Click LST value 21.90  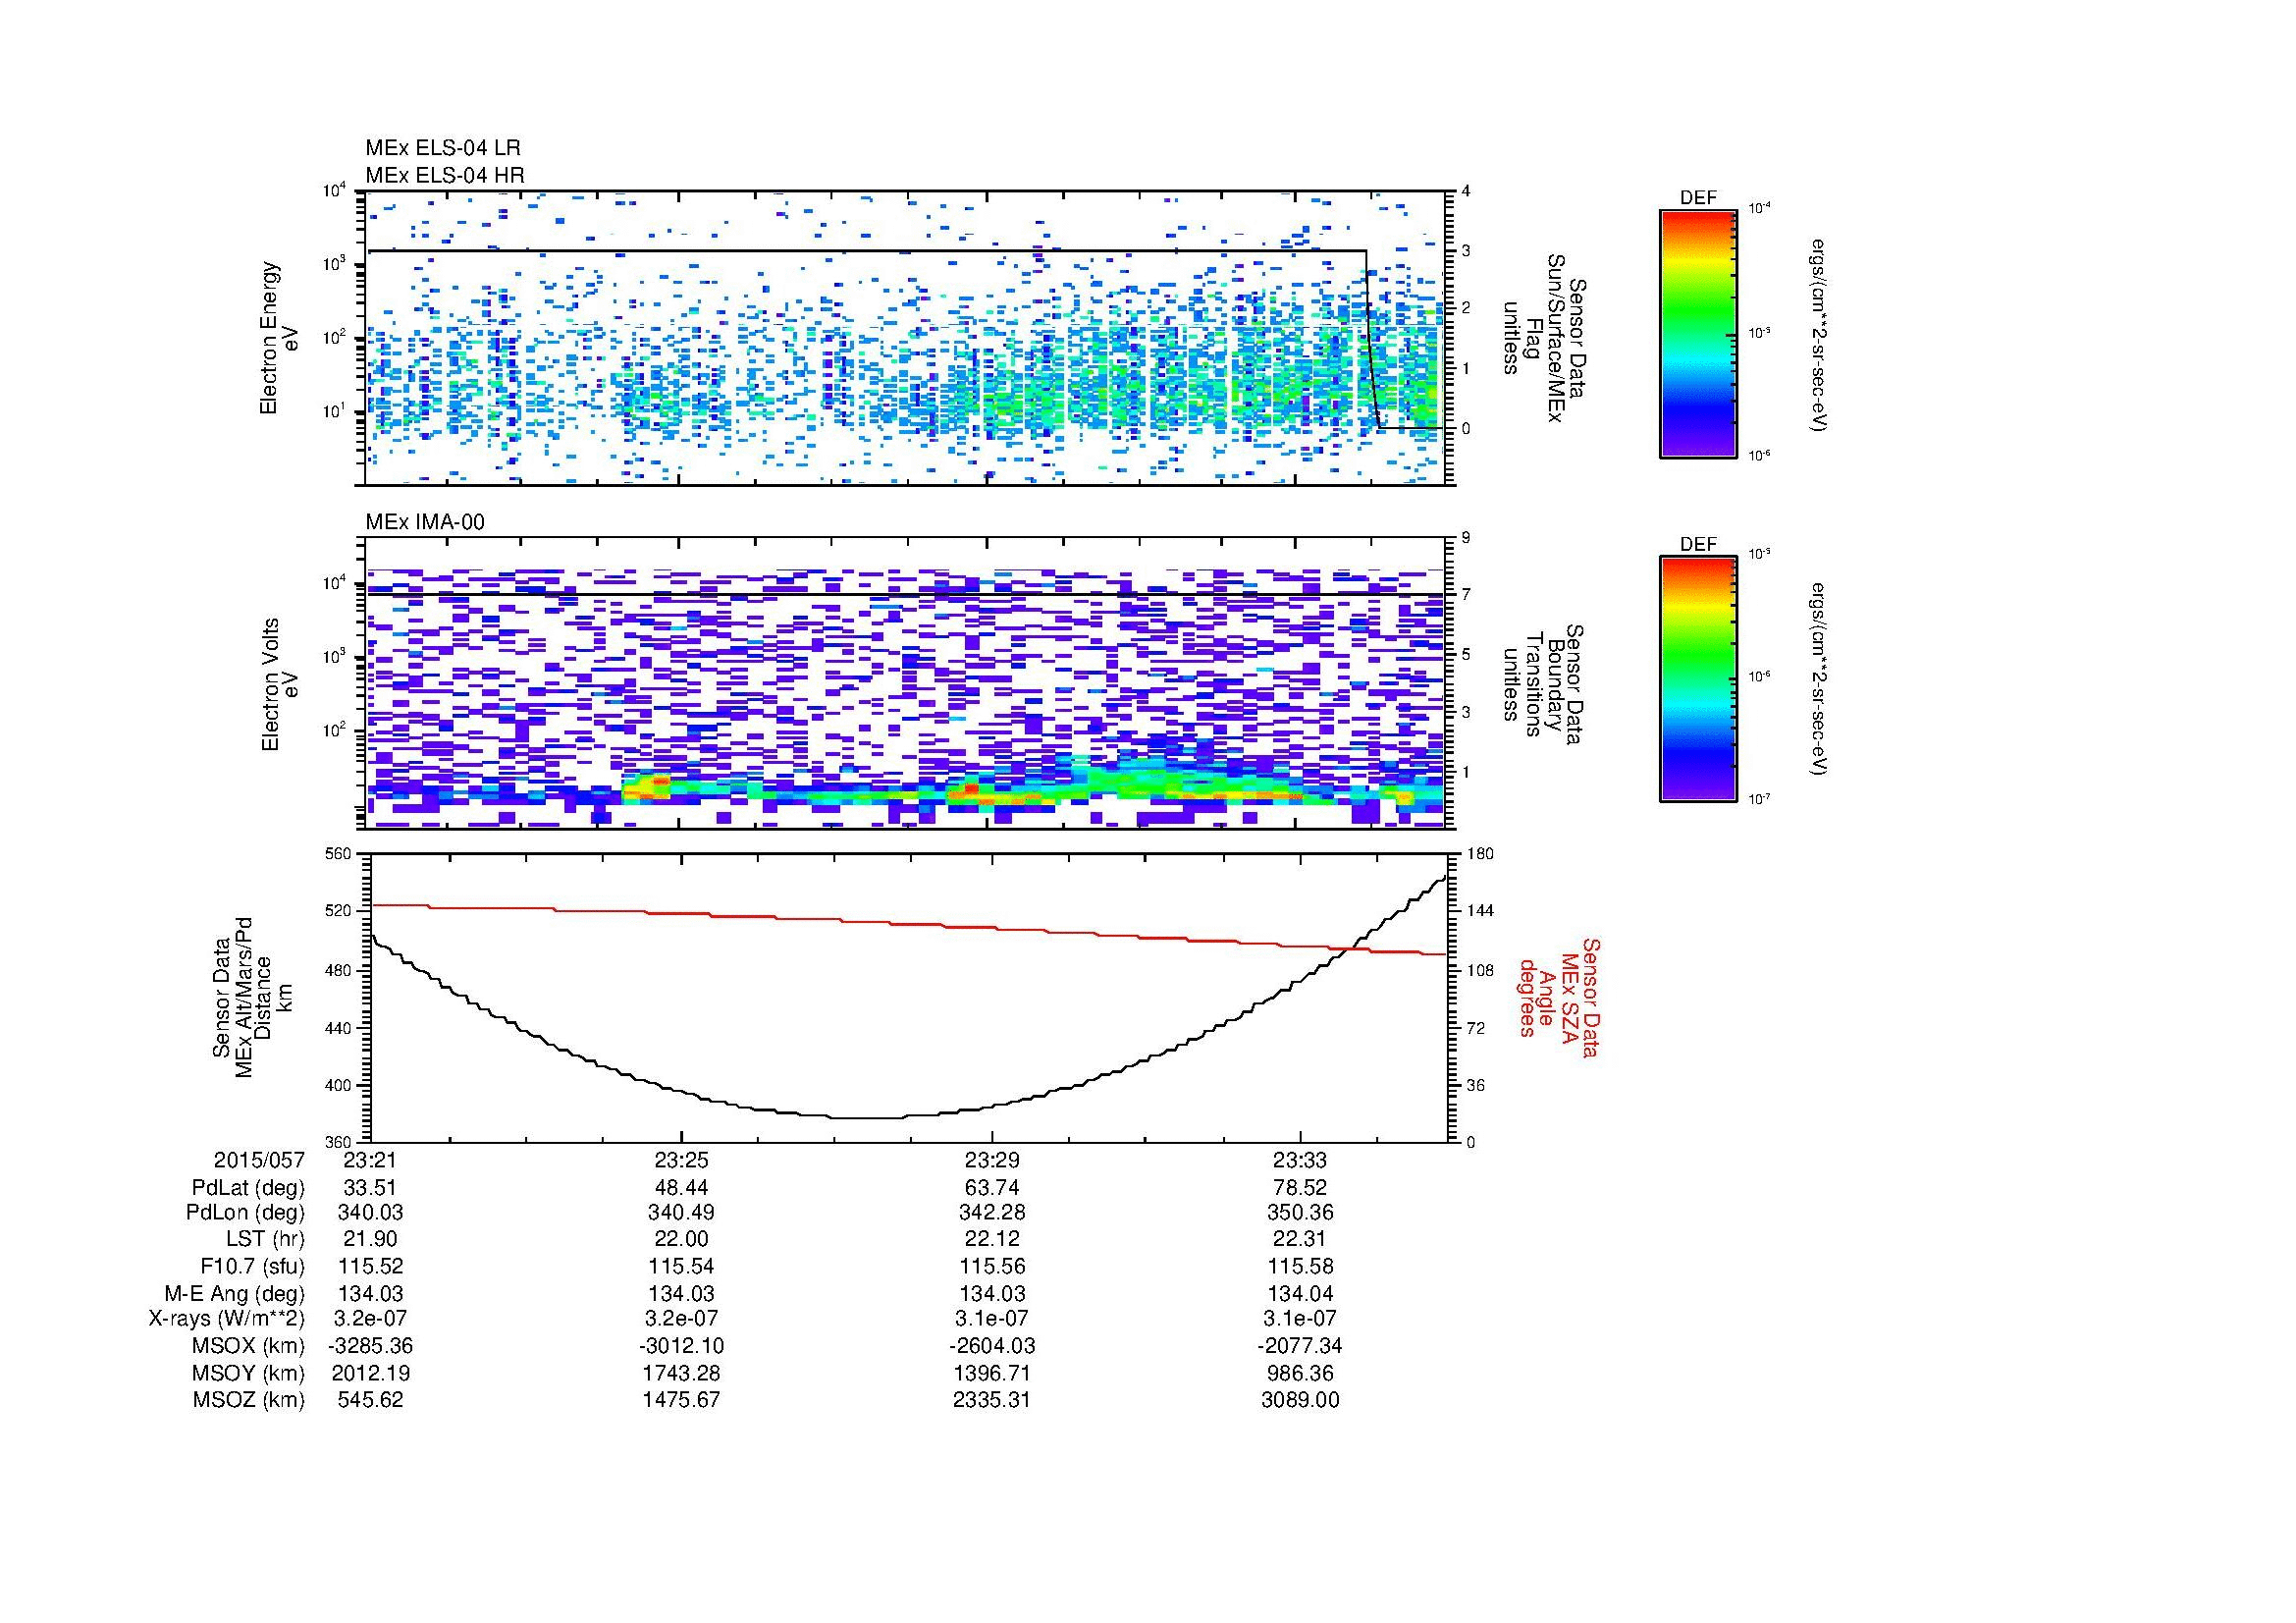[370, 1240]
